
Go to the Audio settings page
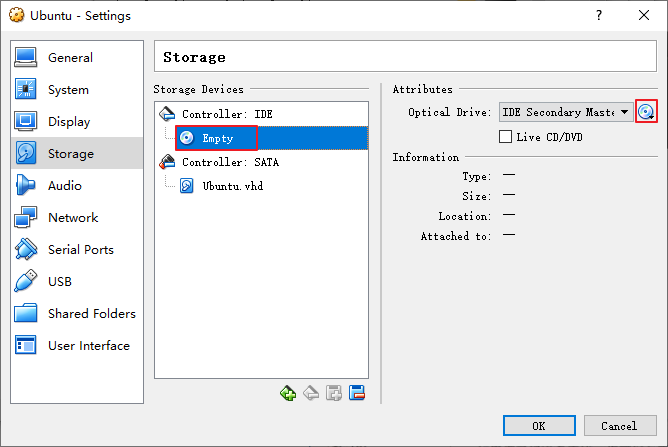65,186
